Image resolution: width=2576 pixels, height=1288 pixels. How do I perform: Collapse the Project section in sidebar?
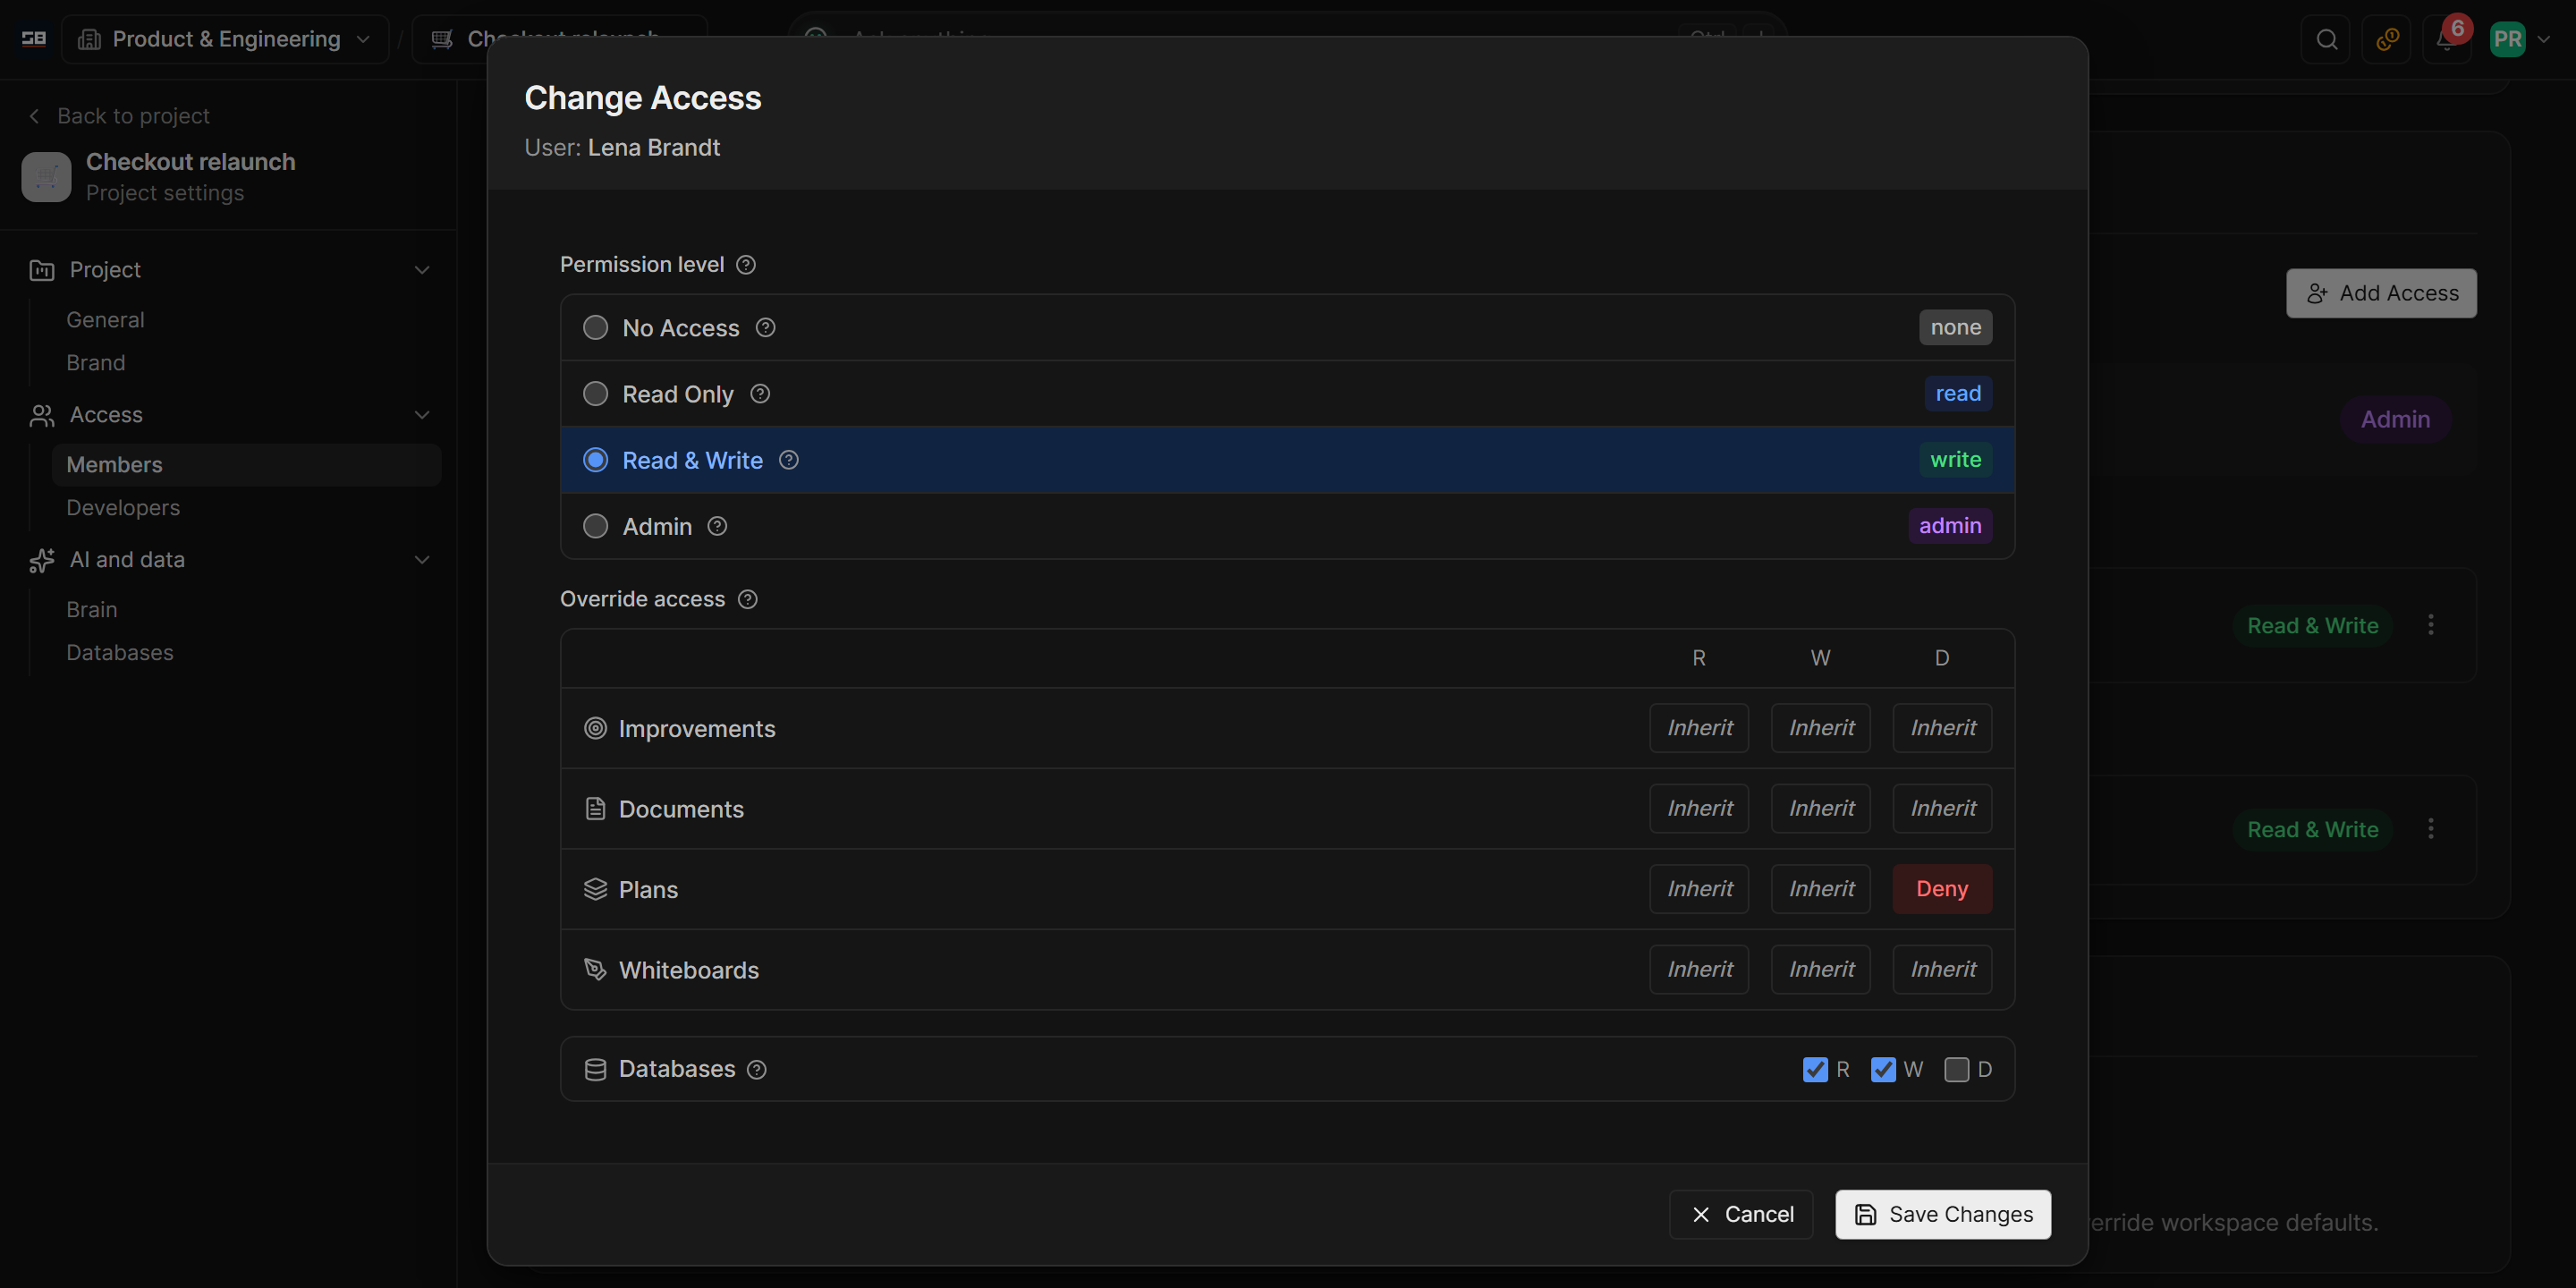tap(422, 270)
